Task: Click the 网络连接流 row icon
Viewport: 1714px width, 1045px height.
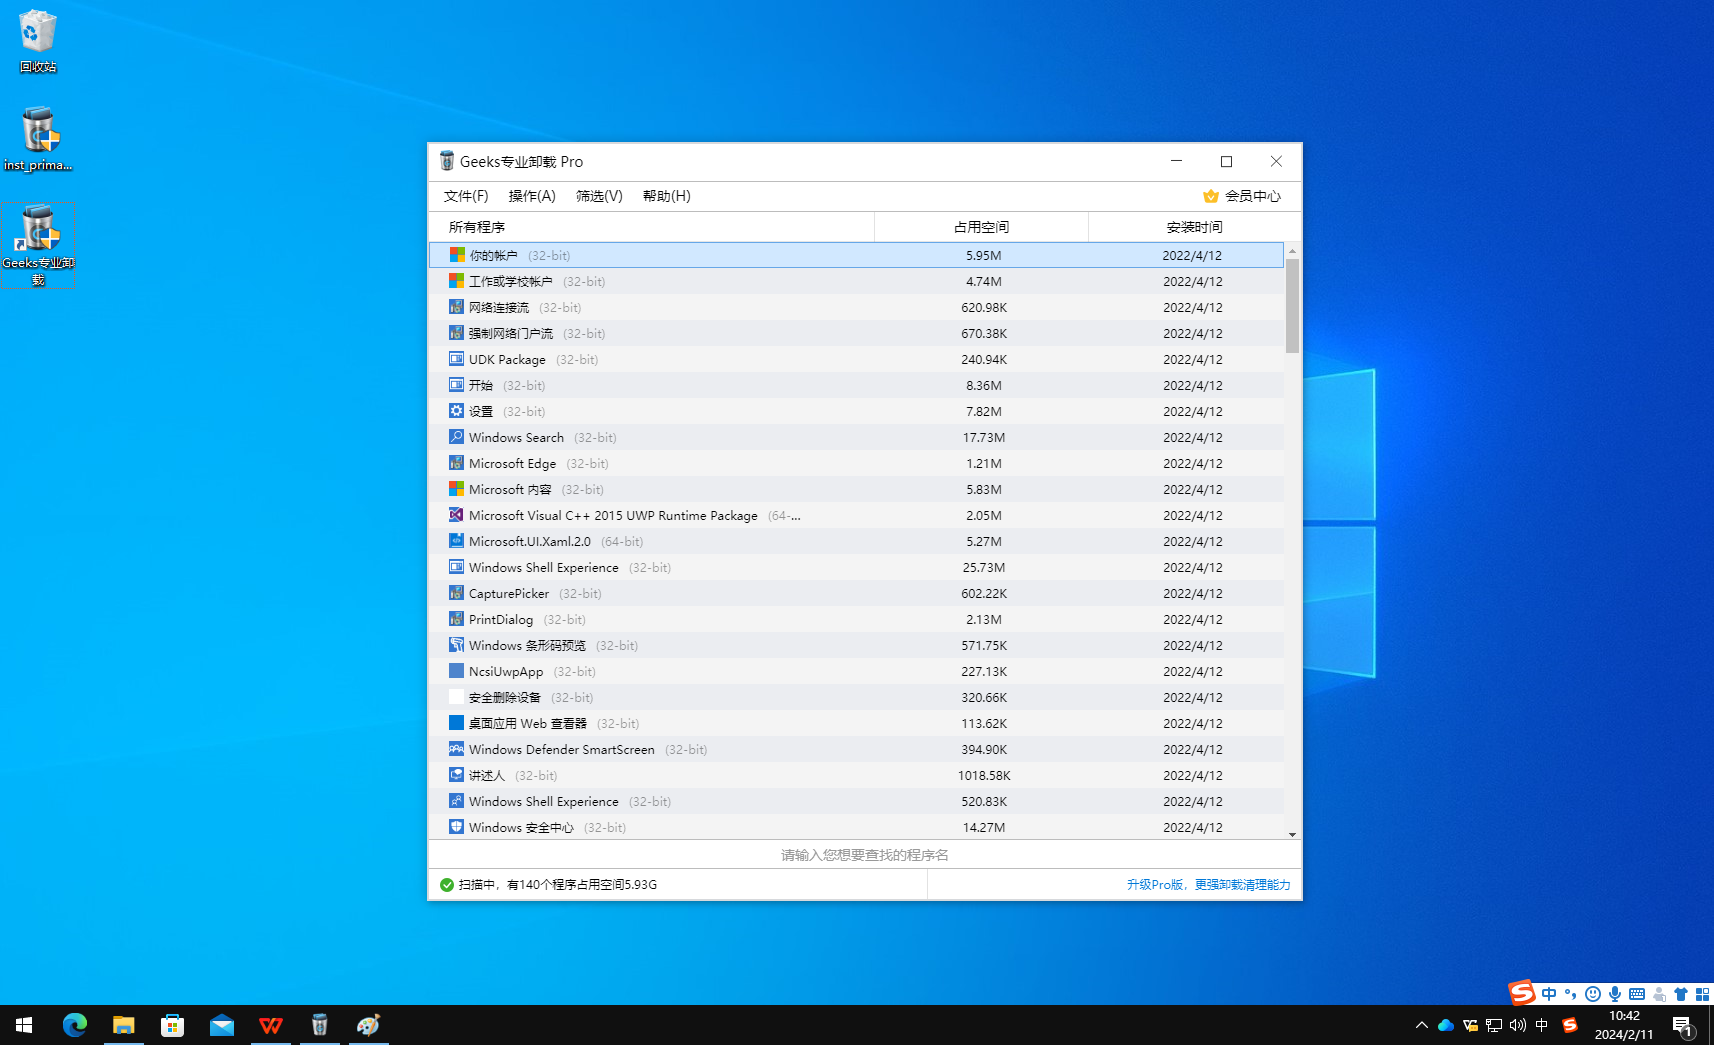Action: click(x=456, y=307)
